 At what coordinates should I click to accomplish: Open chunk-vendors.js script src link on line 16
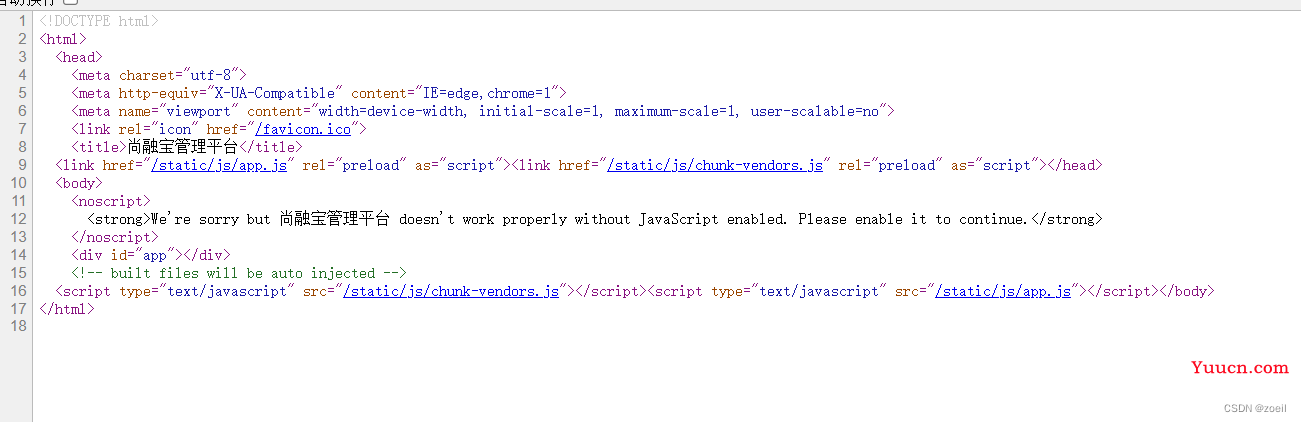[451, 291]
